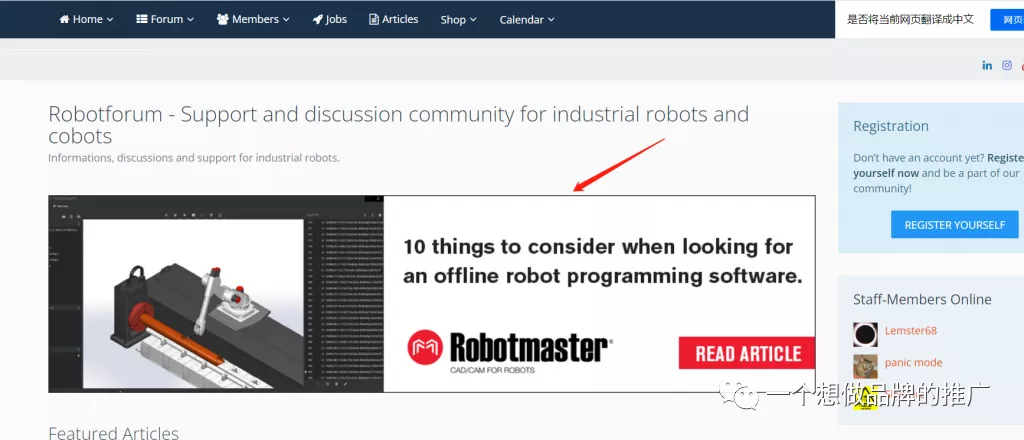Screen dimensions: 1024x440
Task: Click the list icon beside Forum
Action: coord(142,19)
